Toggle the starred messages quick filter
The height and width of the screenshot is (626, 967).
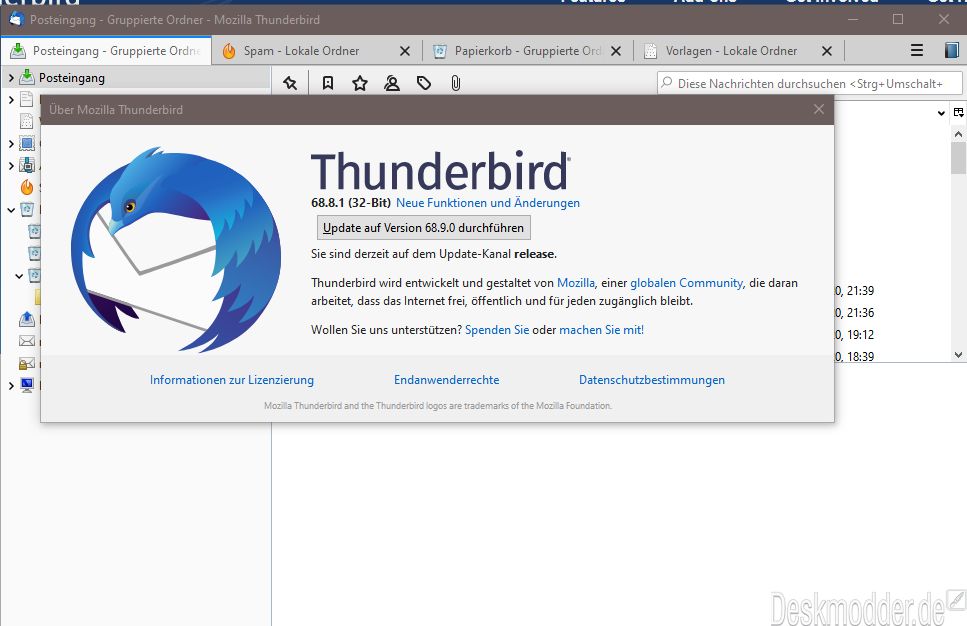(x=360, y=83)
